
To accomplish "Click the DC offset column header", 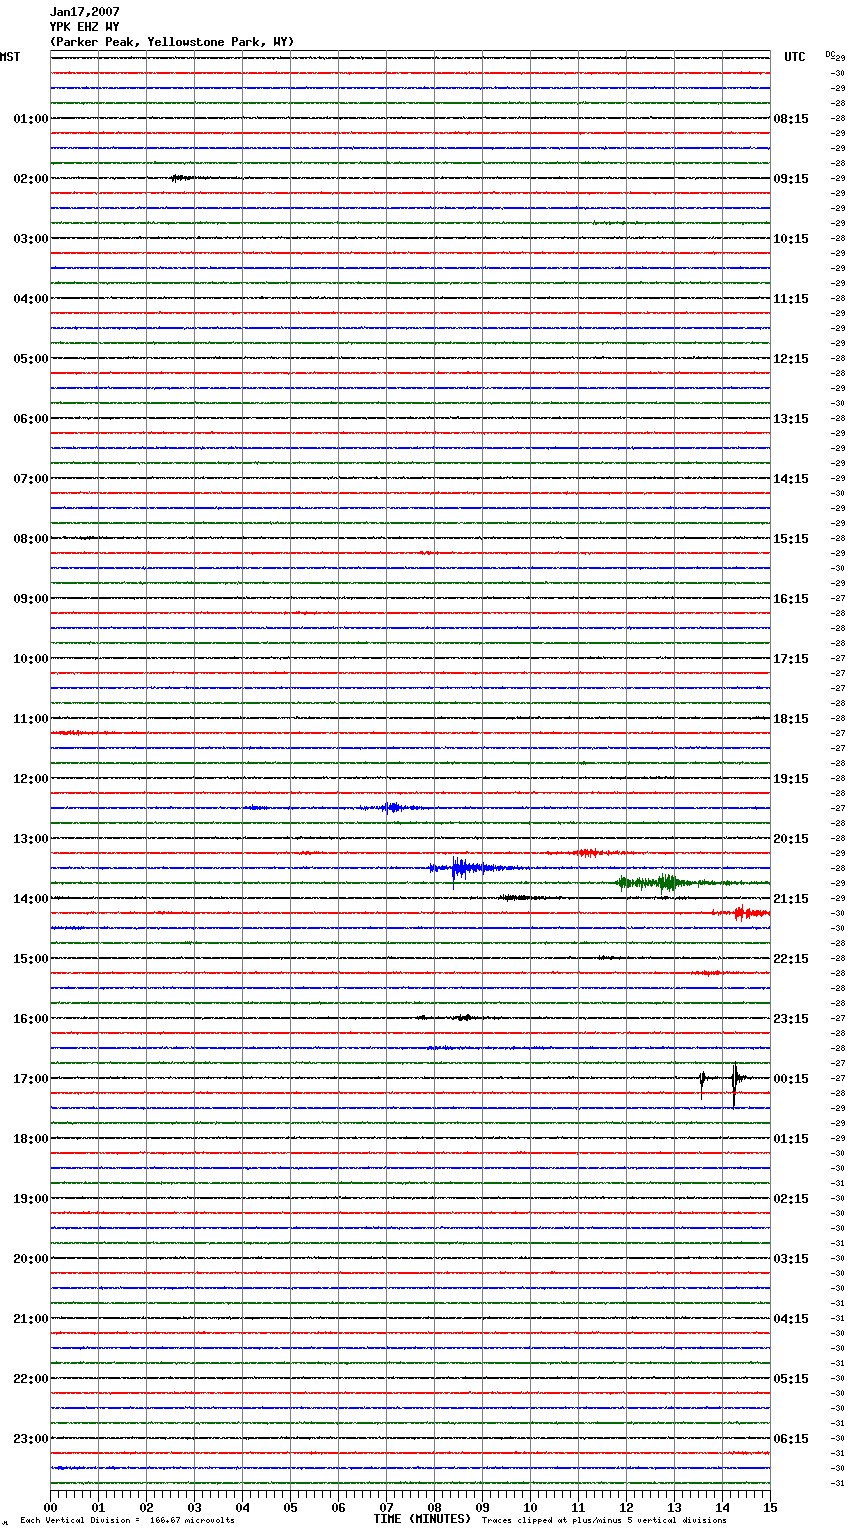I will coord(830,55).
